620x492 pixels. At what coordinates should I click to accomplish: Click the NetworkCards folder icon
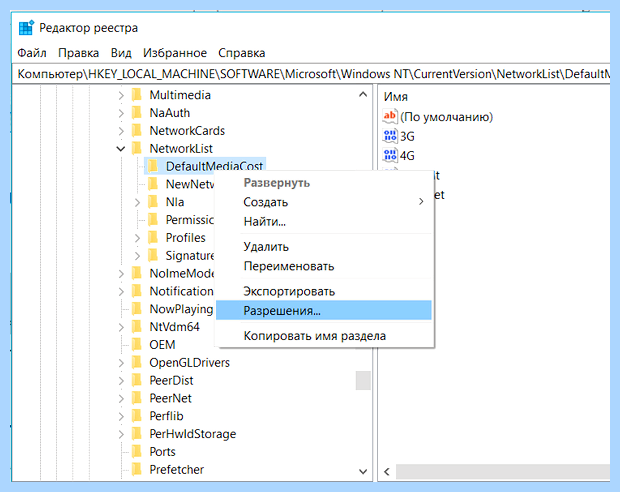click(x=137, y=131)
